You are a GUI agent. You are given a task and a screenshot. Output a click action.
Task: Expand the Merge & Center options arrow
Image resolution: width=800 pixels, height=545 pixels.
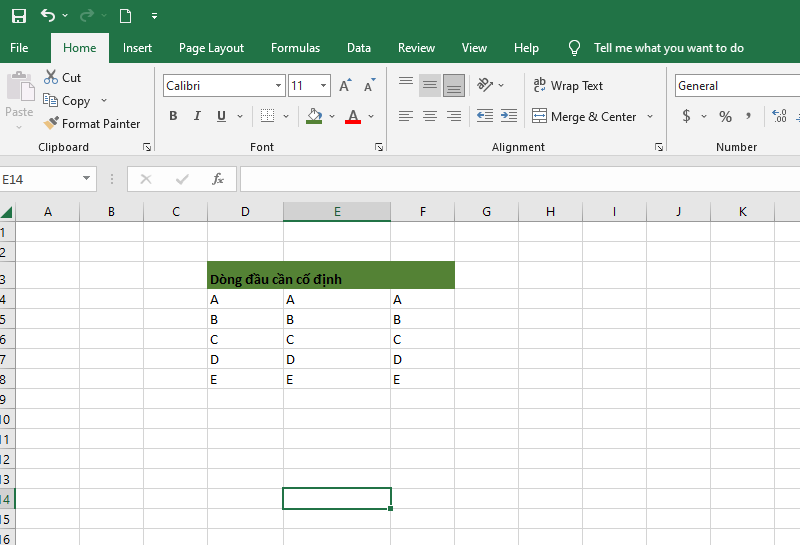pos(650,116)
